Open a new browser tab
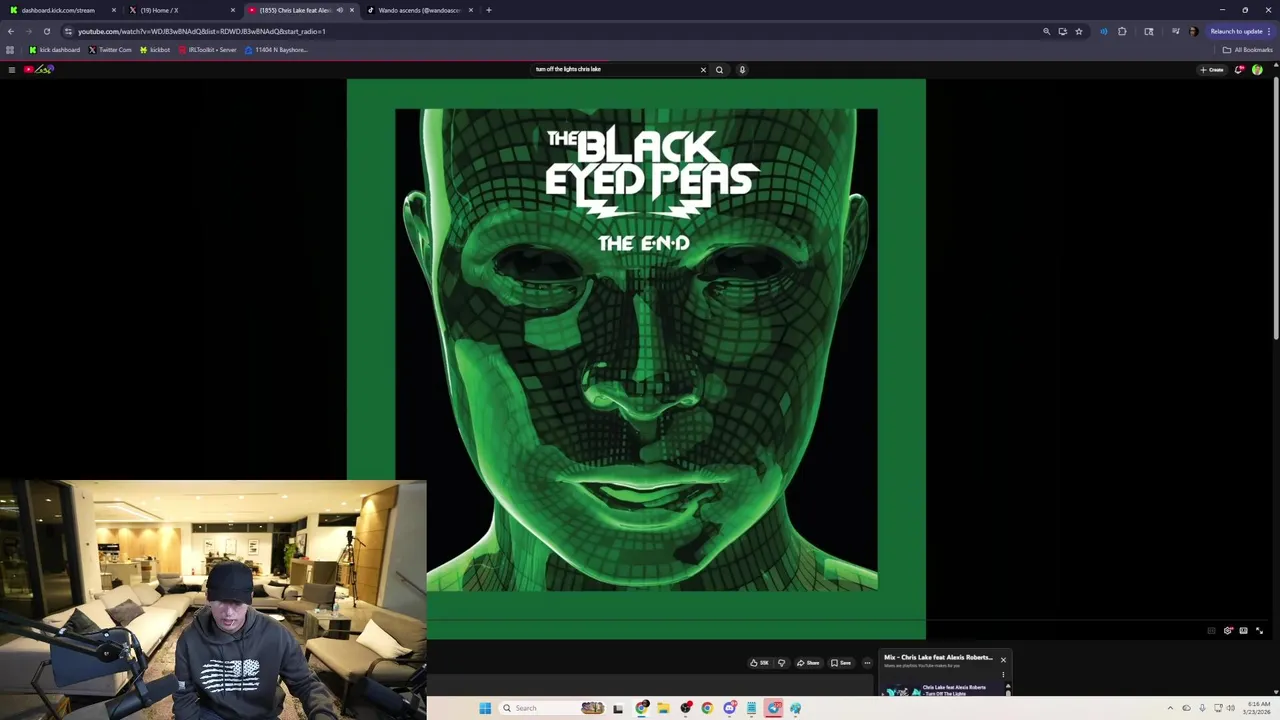Viewport: 1280px width, 720px height. click(488, 10)
